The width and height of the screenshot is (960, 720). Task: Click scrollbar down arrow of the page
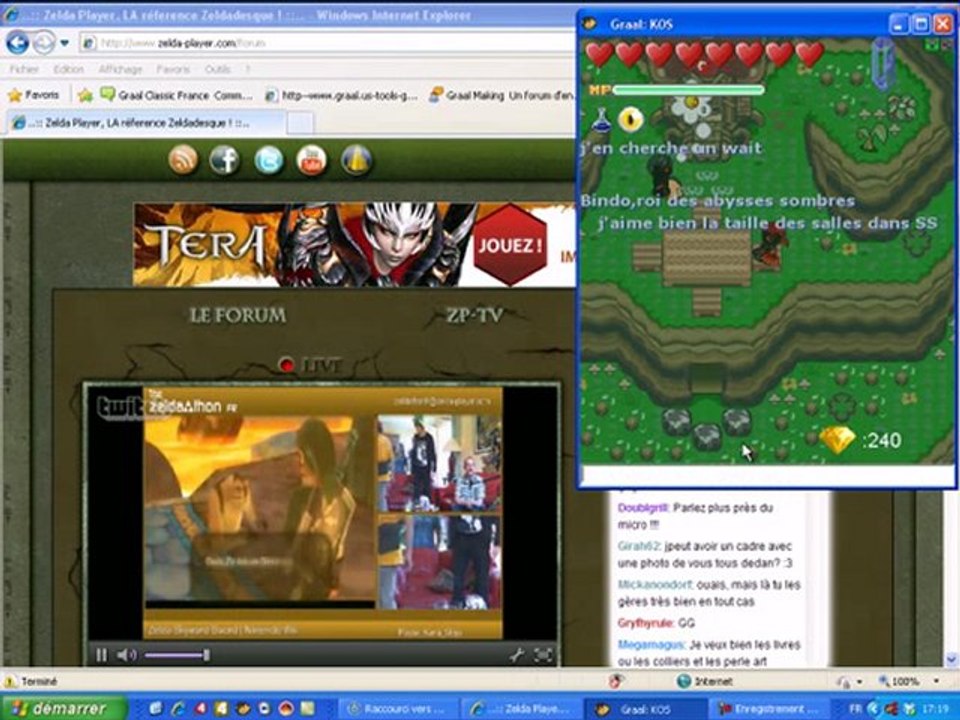(951, 660)
